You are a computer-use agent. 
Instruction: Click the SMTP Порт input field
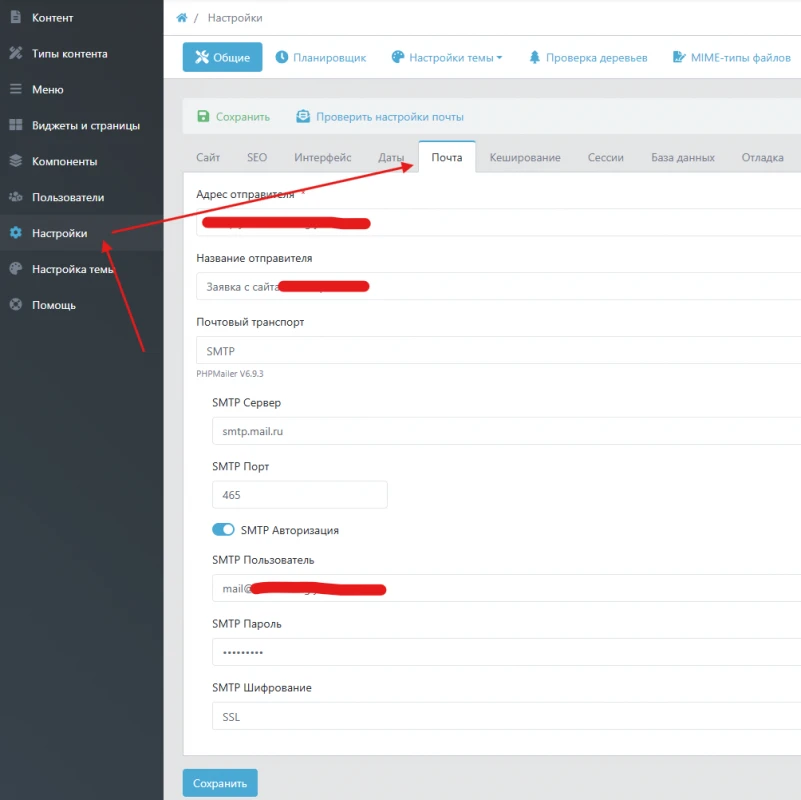299,495
